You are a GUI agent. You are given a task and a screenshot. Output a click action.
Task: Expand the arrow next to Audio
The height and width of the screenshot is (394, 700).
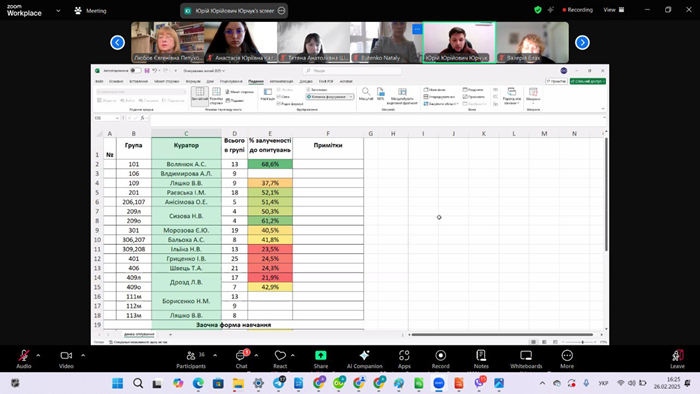pyautogui.click(x=38, y=356)
